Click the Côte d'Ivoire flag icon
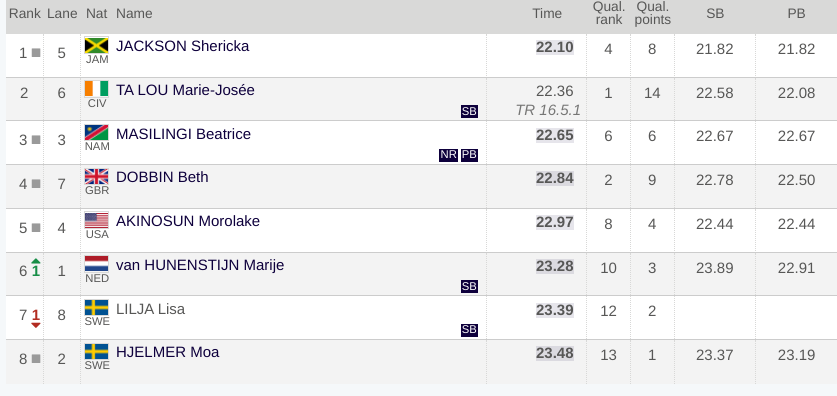 pos(97,89)
